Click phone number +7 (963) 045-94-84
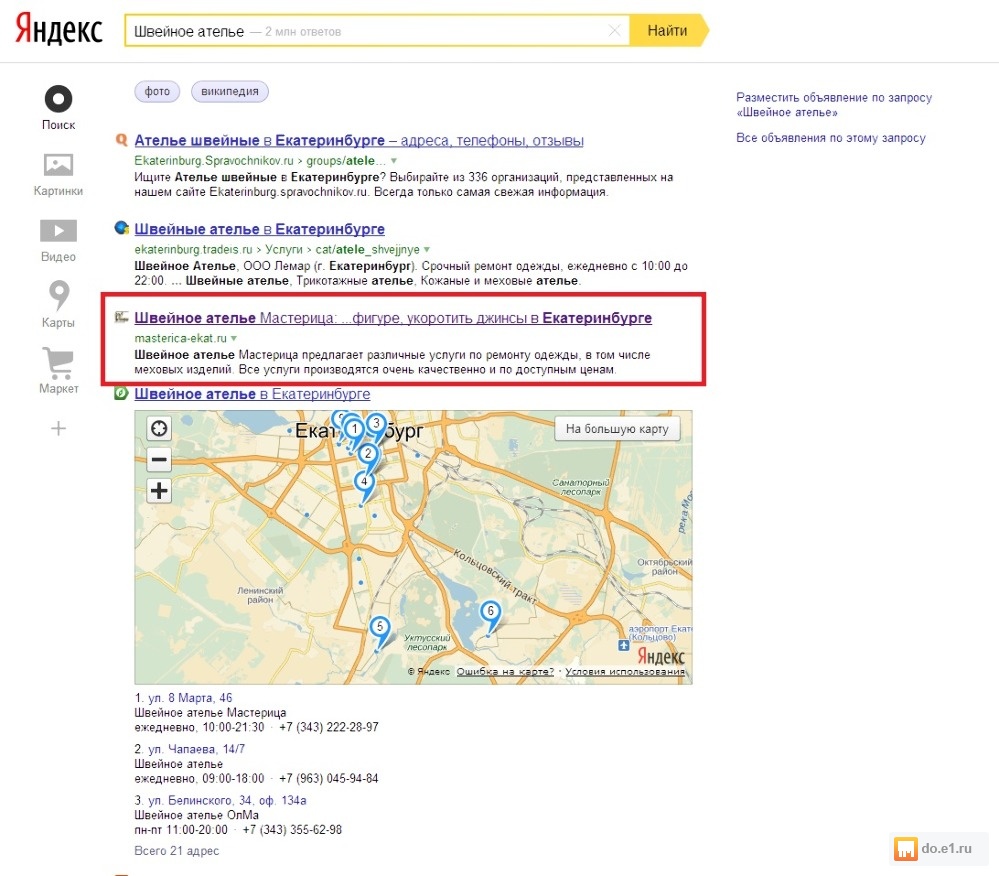This screenshot has height=876, width=999. tap(329, 778)
